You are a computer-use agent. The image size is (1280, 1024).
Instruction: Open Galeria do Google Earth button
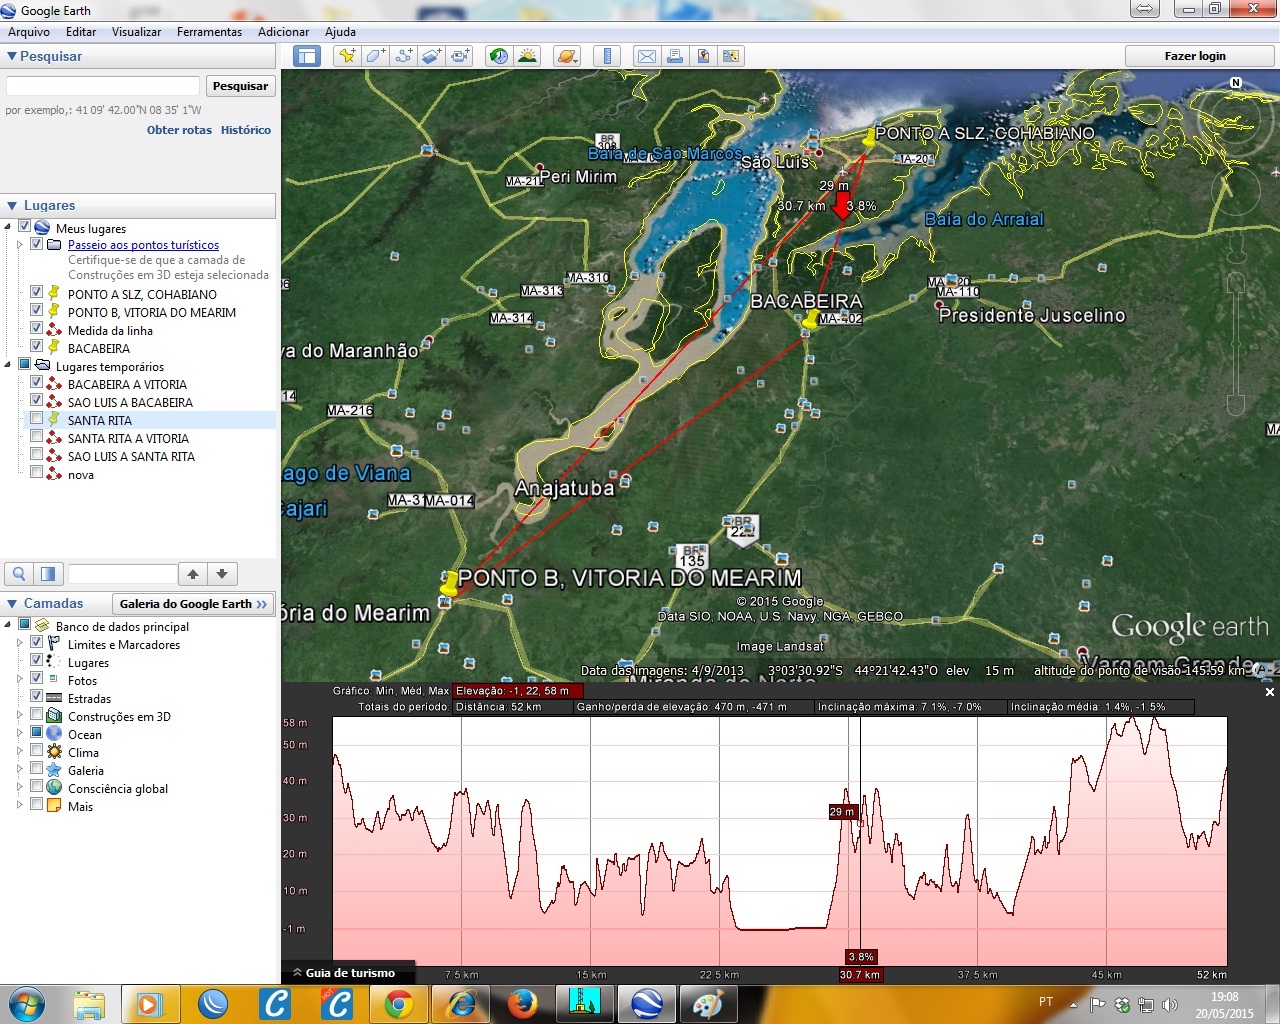pos(193,604)
